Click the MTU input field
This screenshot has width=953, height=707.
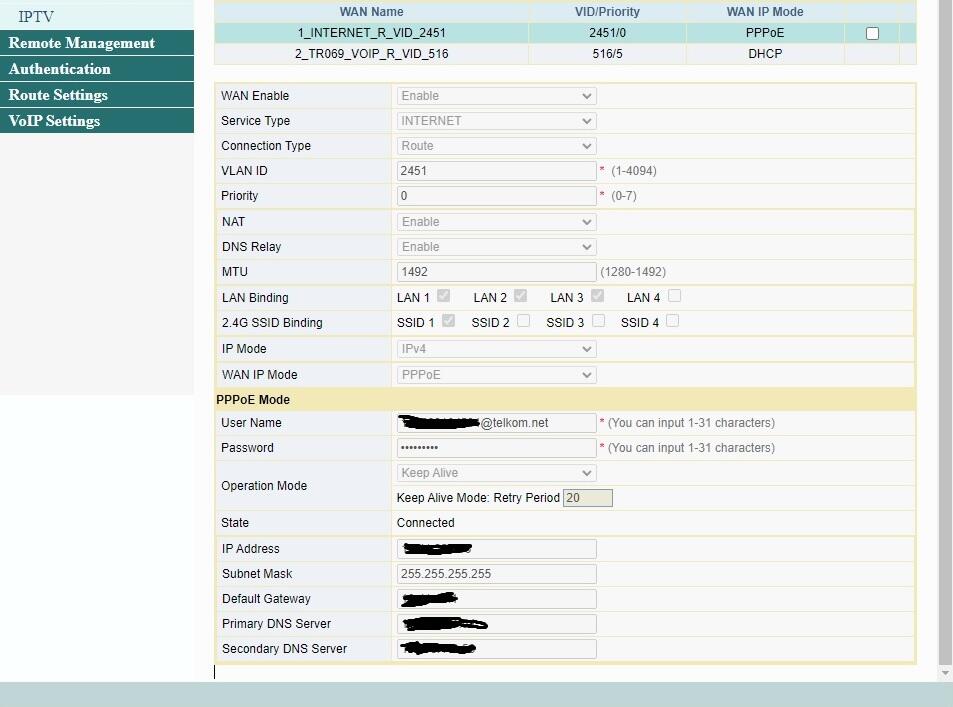point(496,272)
